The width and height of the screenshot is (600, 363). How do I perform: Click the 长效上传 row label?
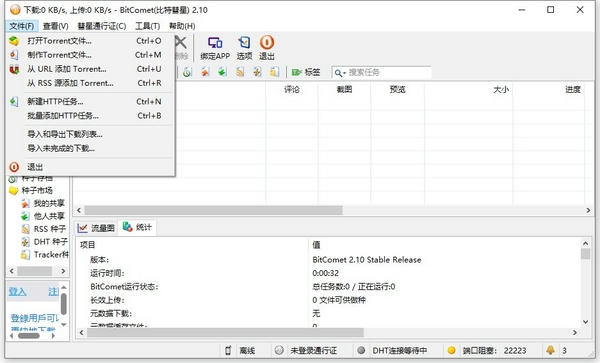[107, 300]
